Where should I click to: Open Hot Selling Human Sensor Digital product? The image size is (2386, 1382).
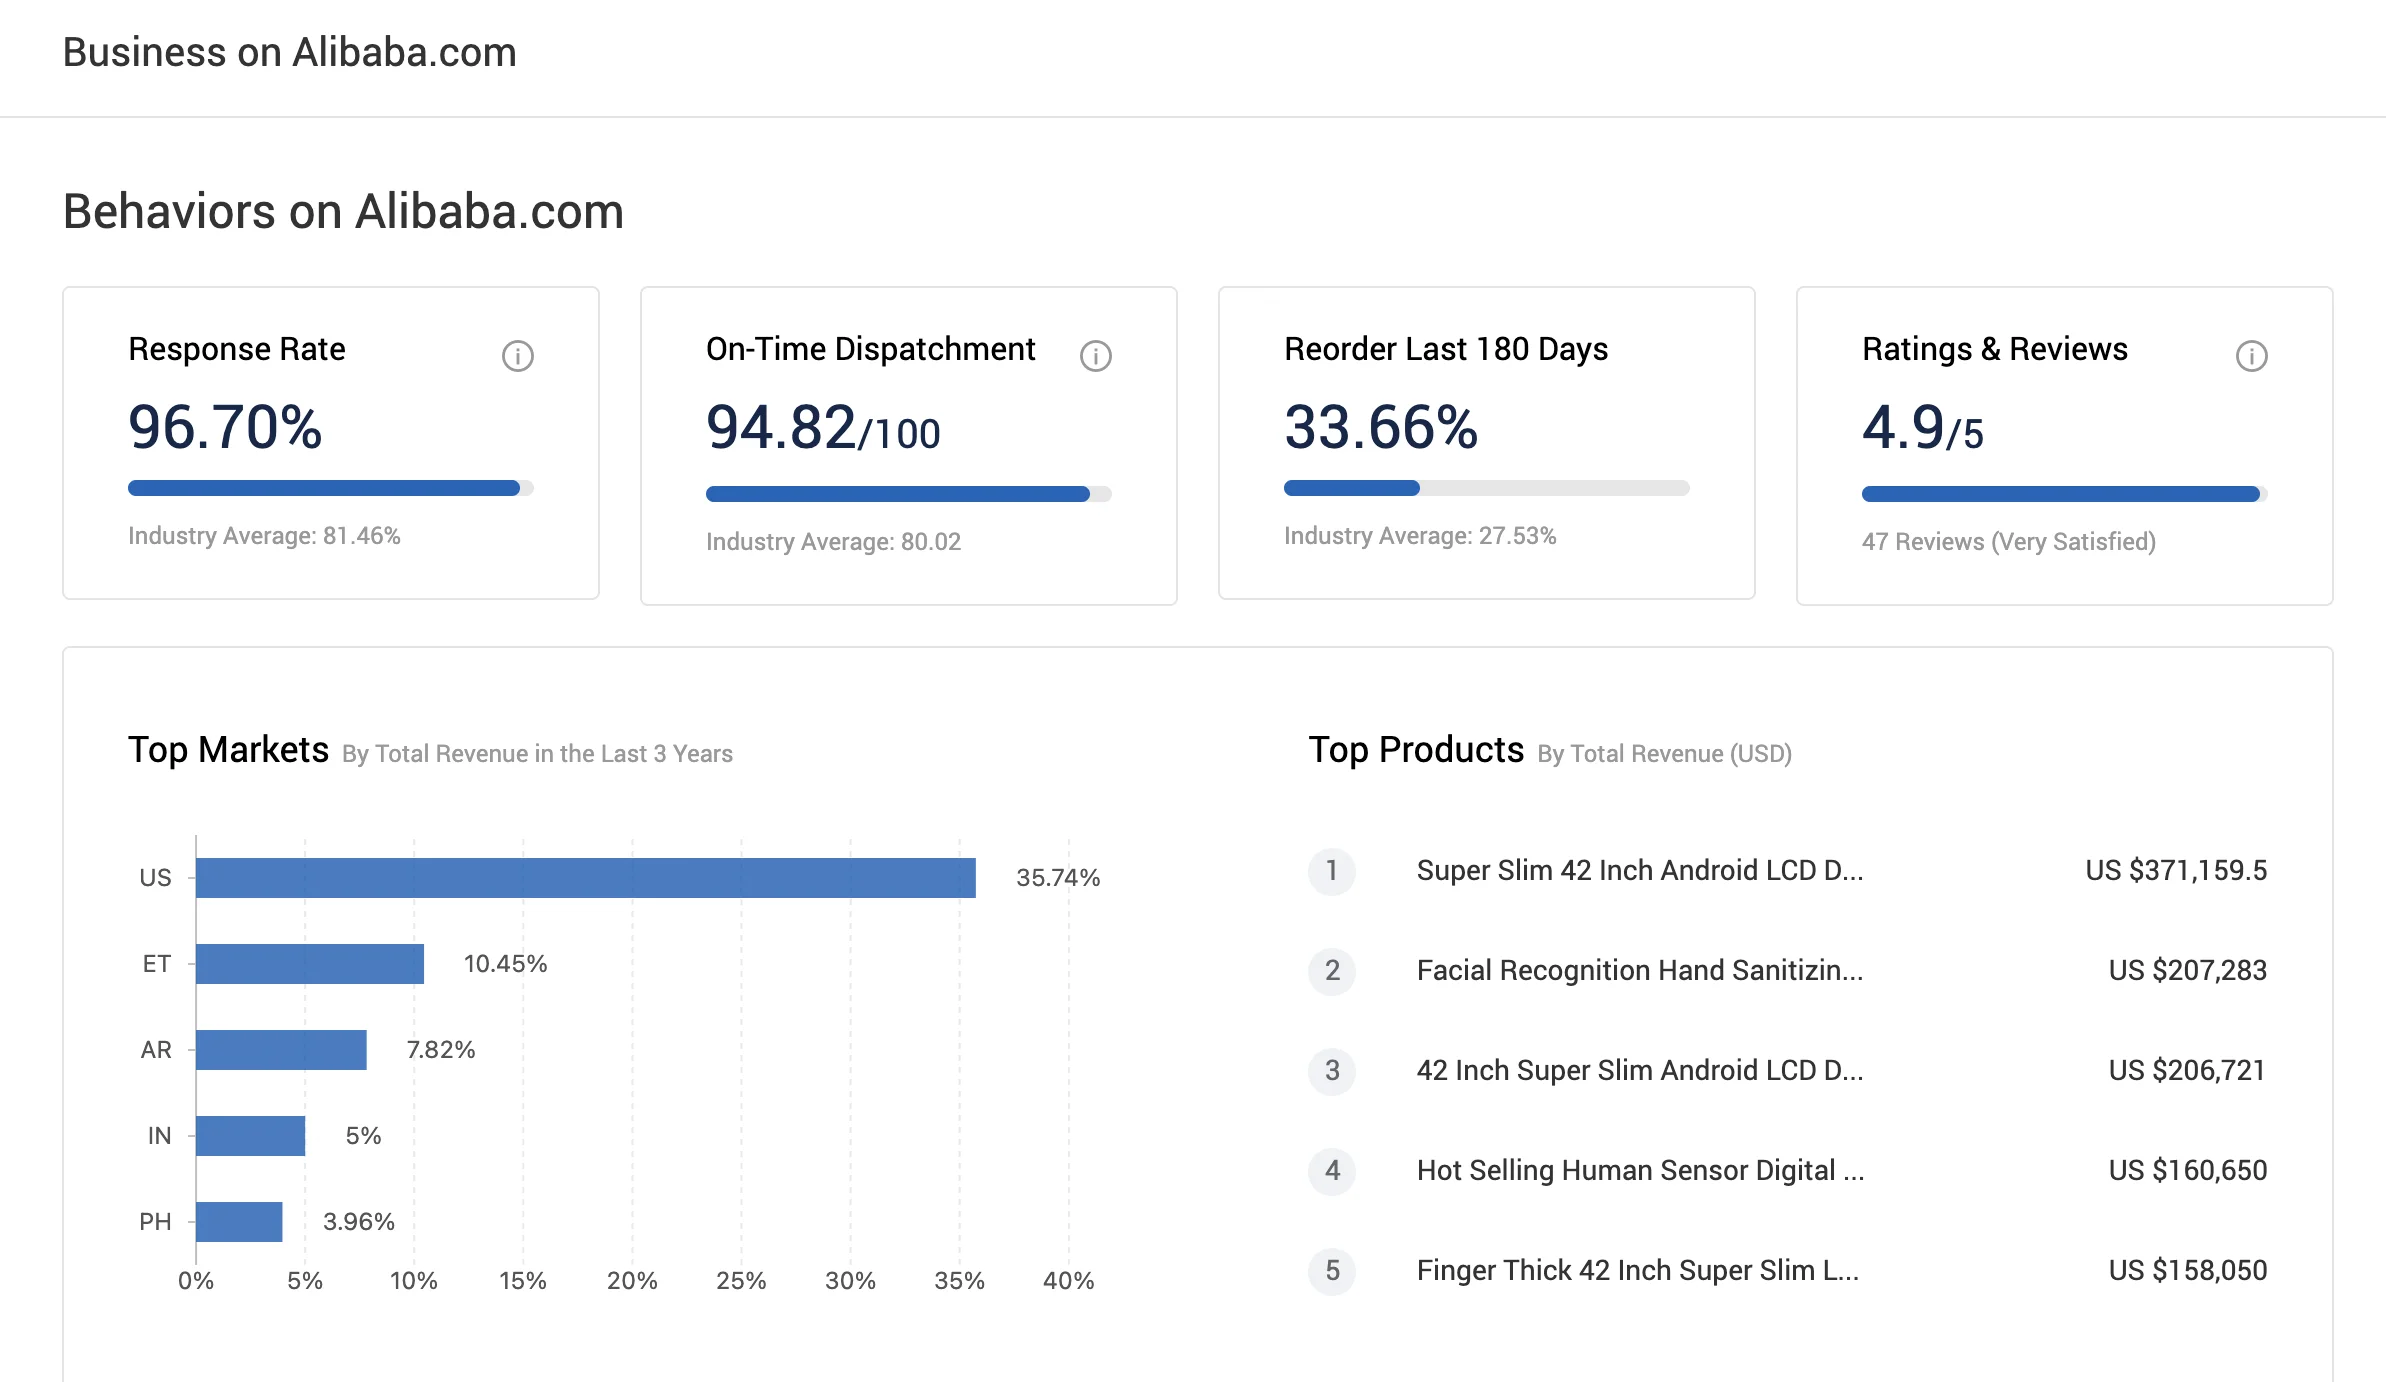pos(1639,1170)
